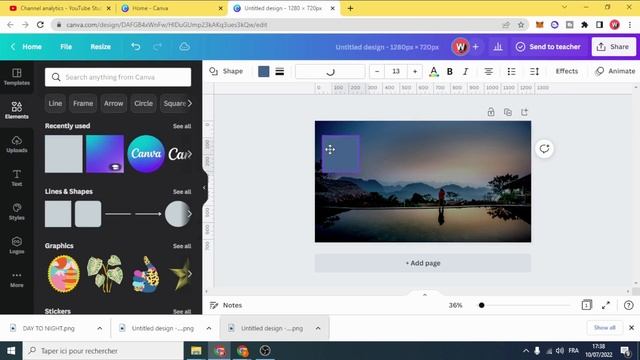Increase font size with plus button

click(415, 71)
